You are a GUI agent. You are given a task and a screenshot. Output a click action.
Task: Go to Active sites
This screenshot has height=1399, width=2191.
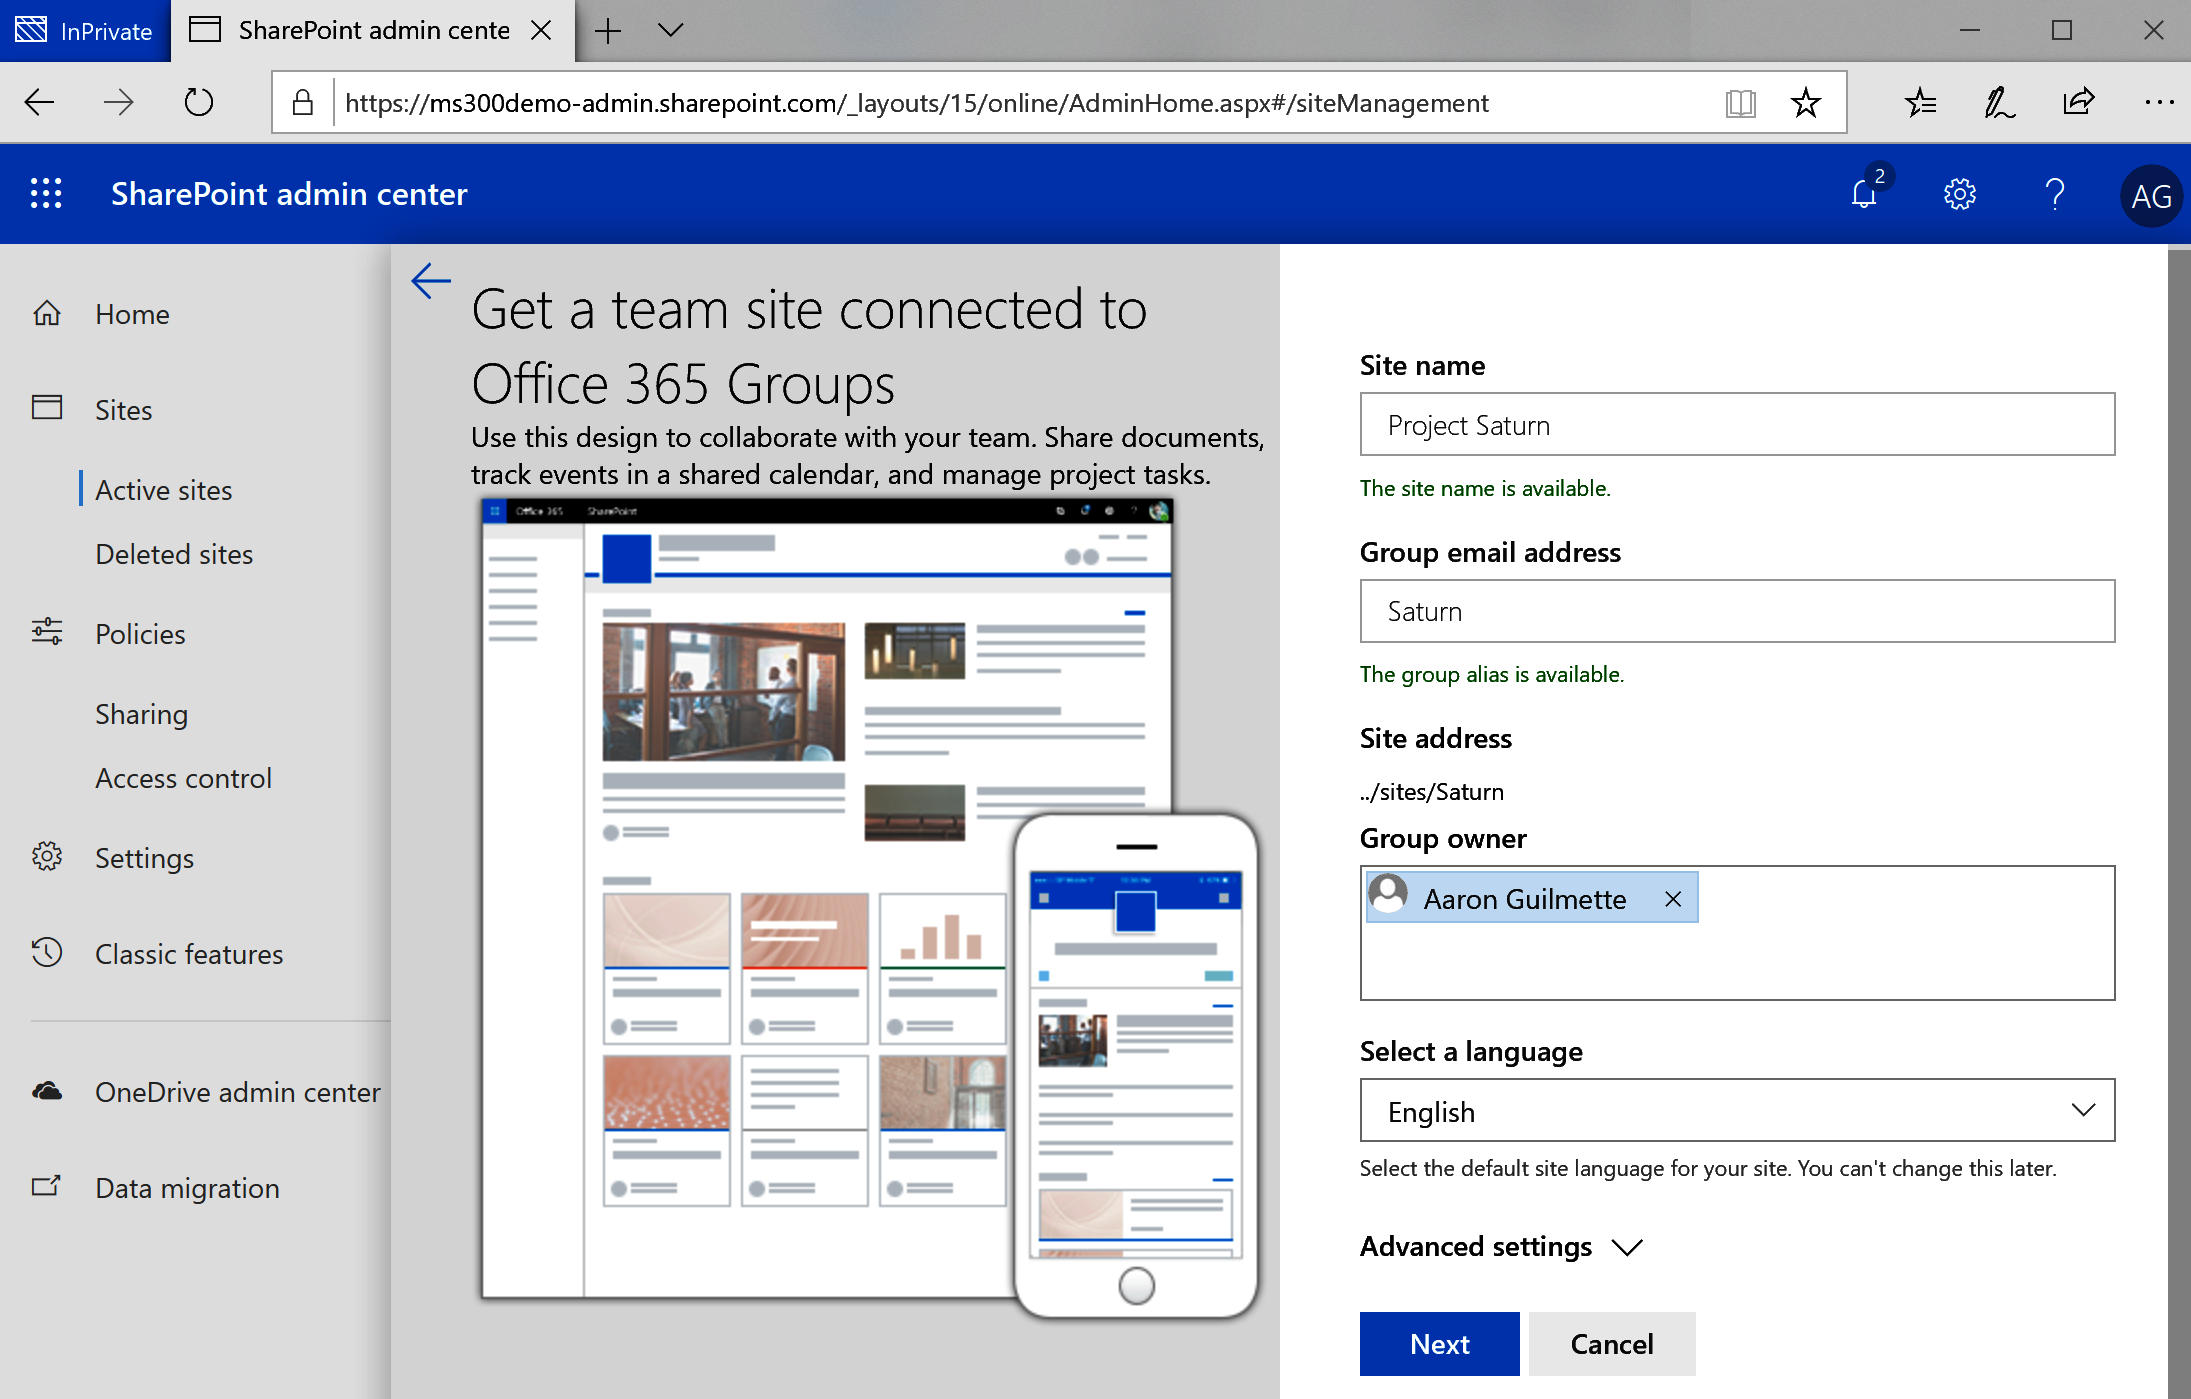pos(164,490)
